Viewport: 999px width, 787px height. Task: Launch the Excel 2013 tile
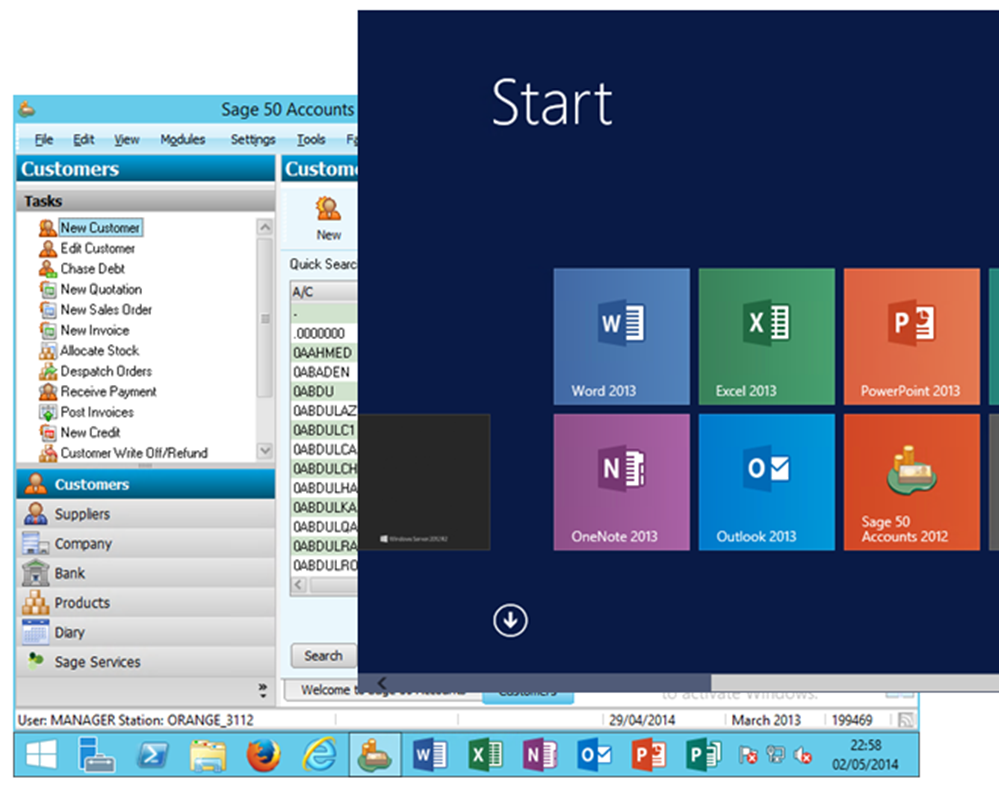tap(766, 336)
